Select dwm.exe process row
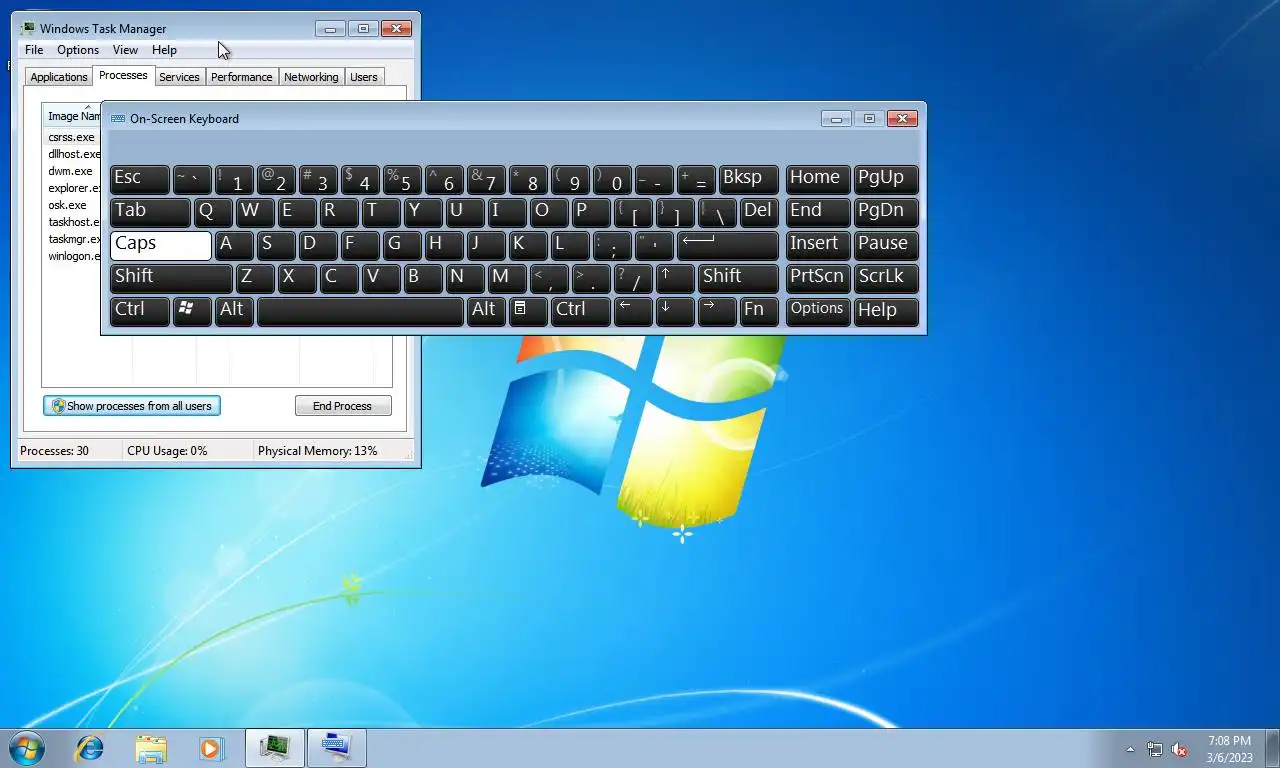The image size is (1280, 768). click(72, 171)
